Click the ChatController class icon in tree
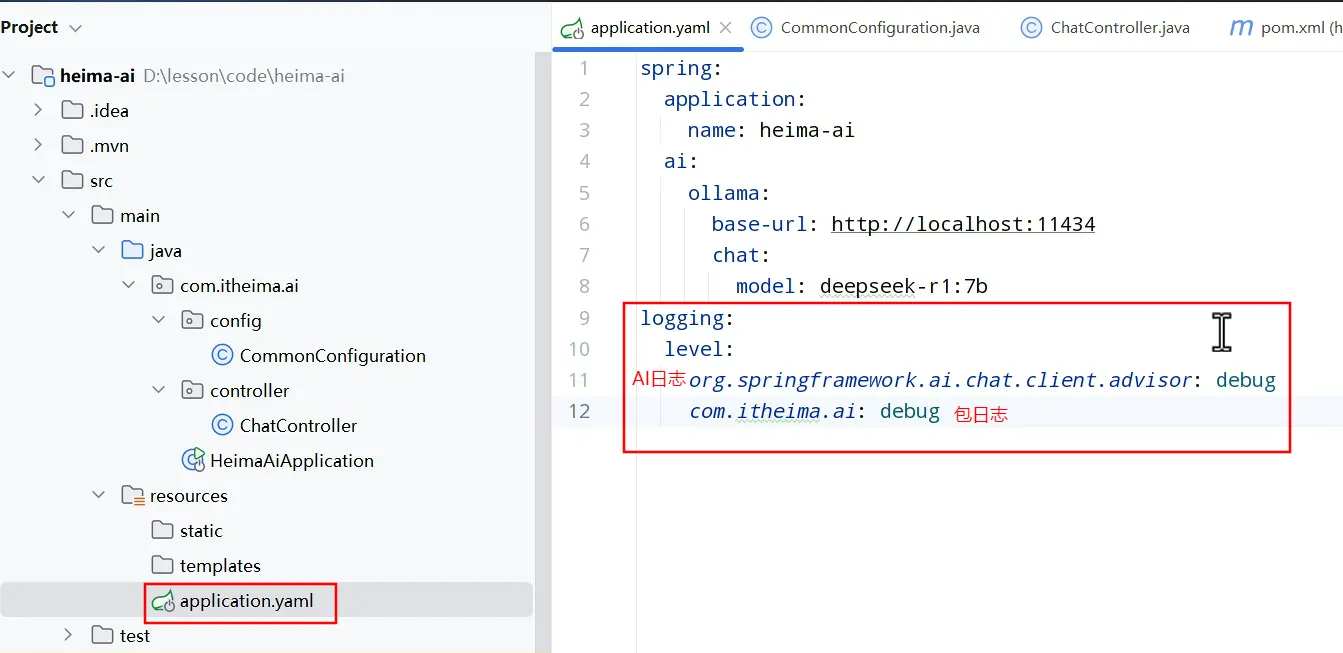The width and height of the screenshot is (1343, 653). click(x=223, y=425)
